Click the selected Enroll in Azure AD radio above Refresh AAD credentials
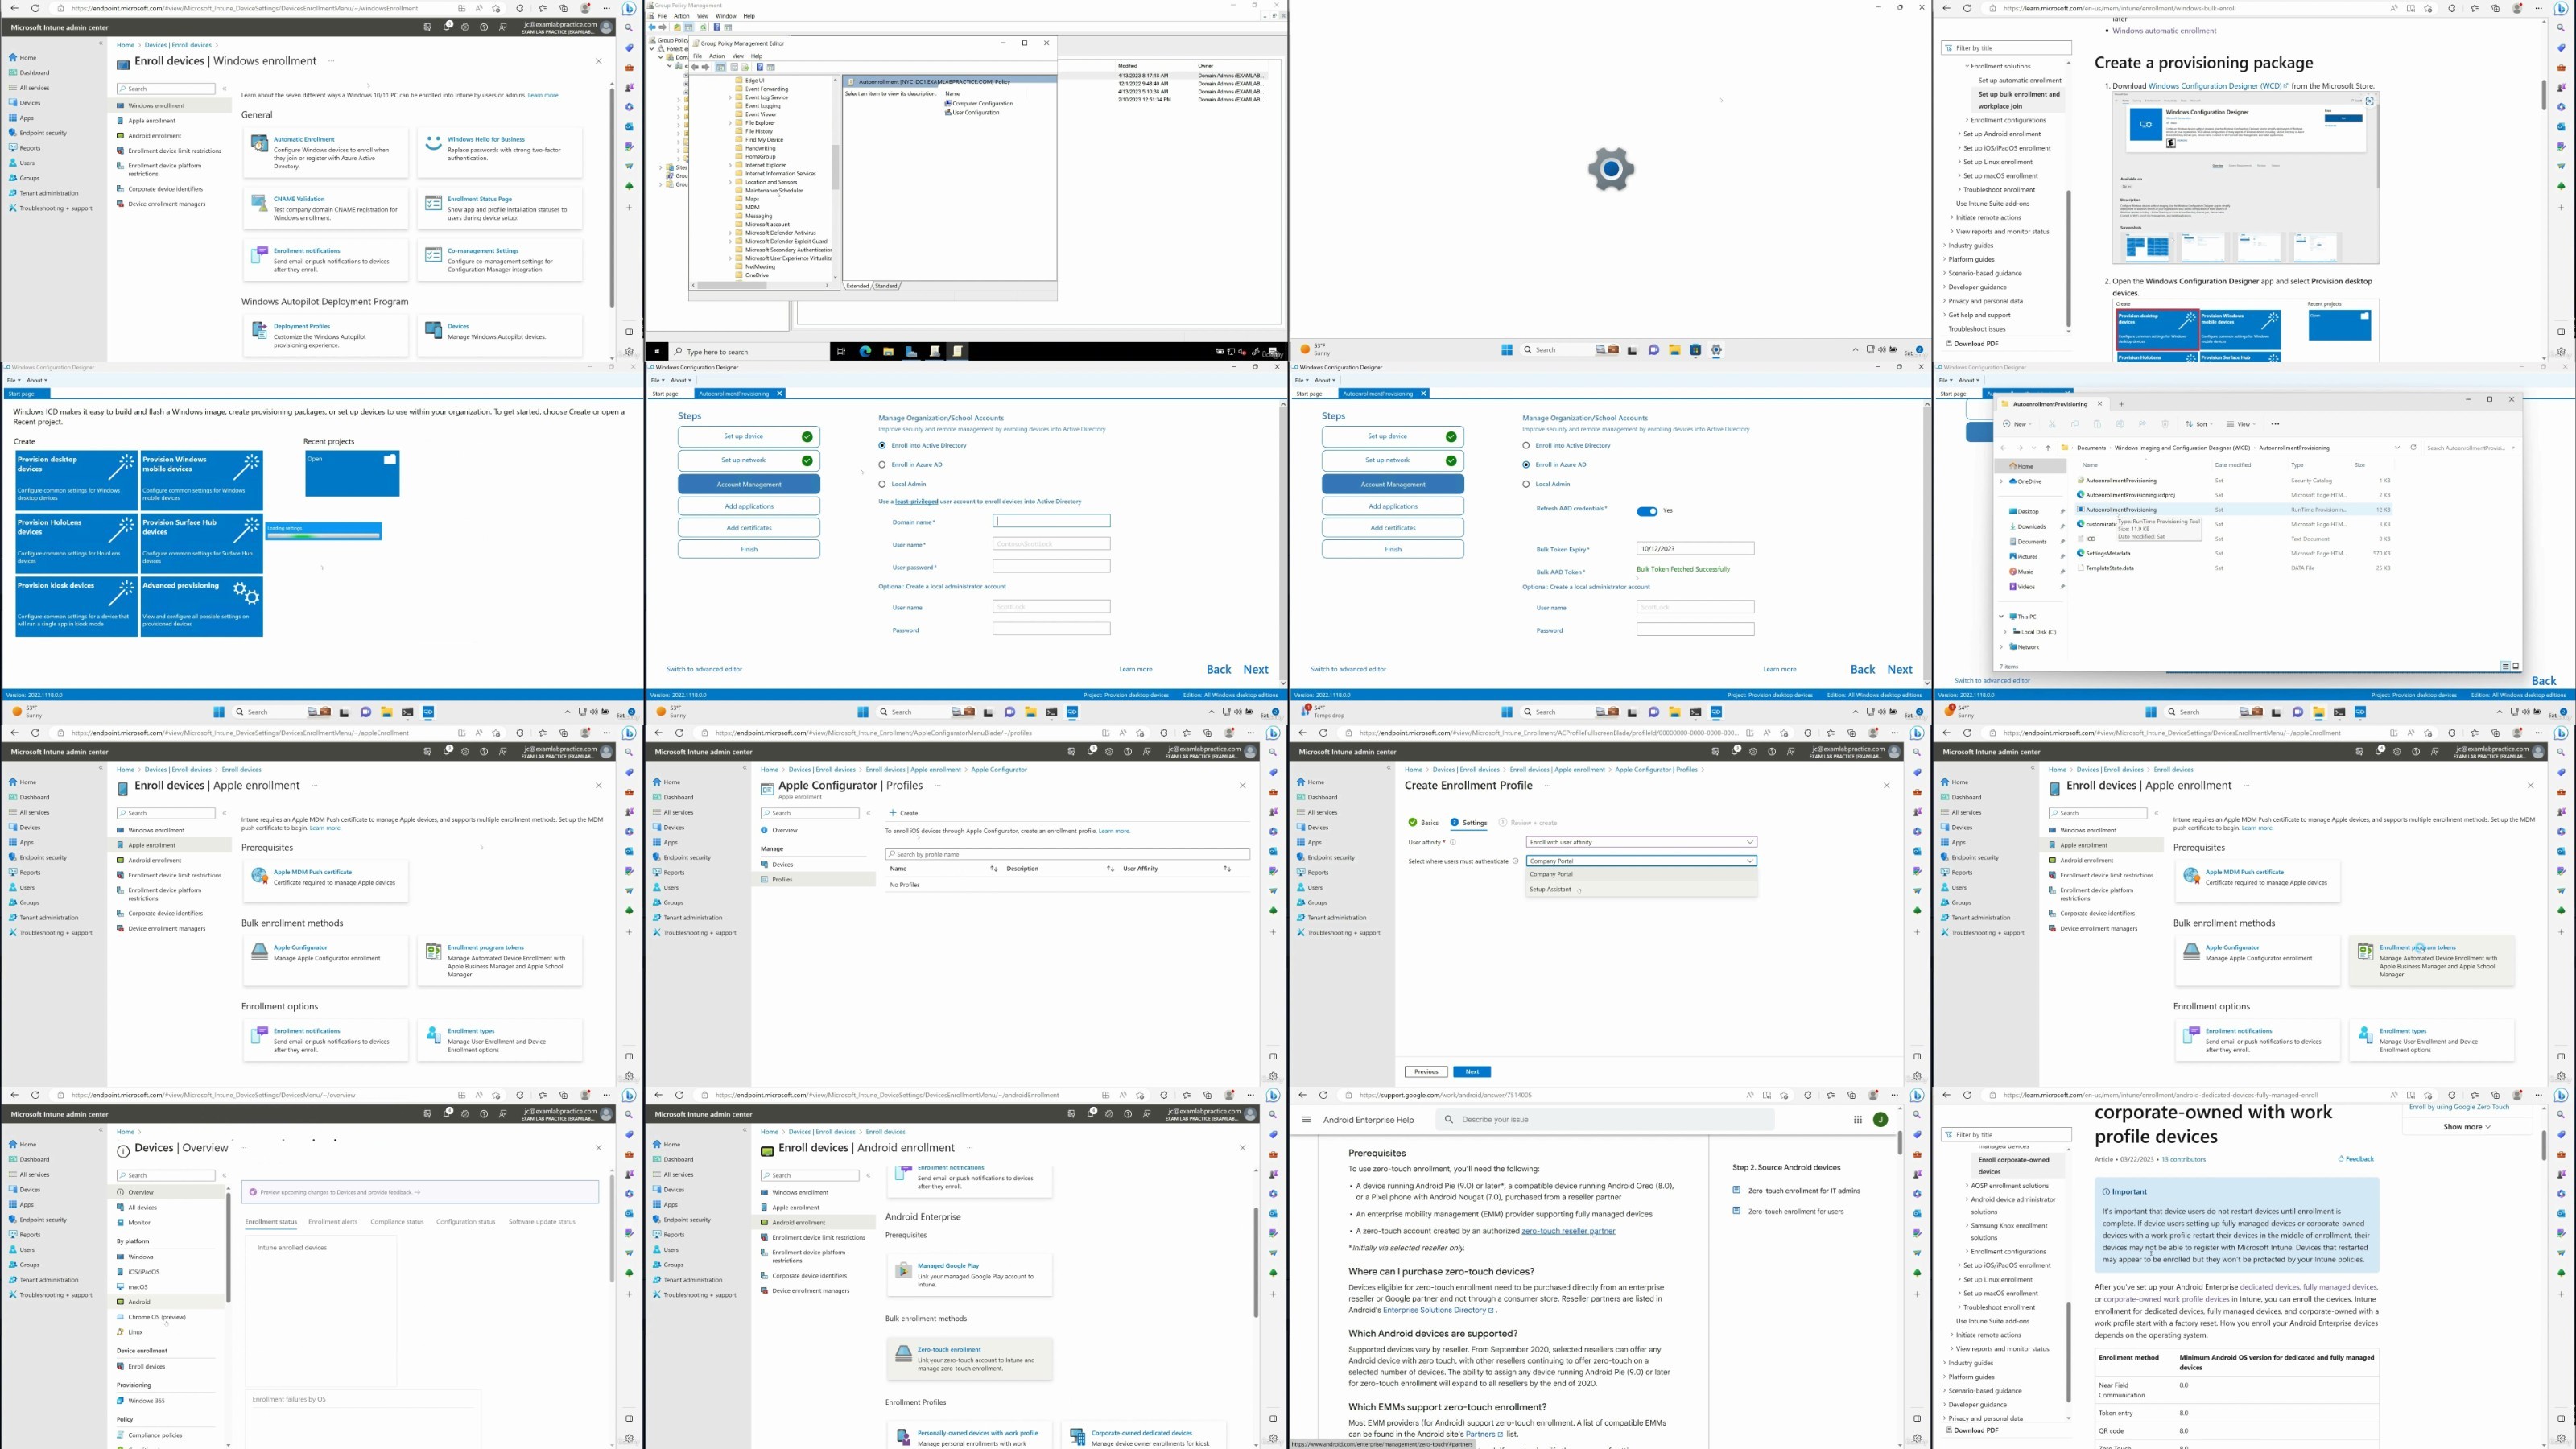The width and height of the screenshot is (2576, 1449). pos(1526,464)
